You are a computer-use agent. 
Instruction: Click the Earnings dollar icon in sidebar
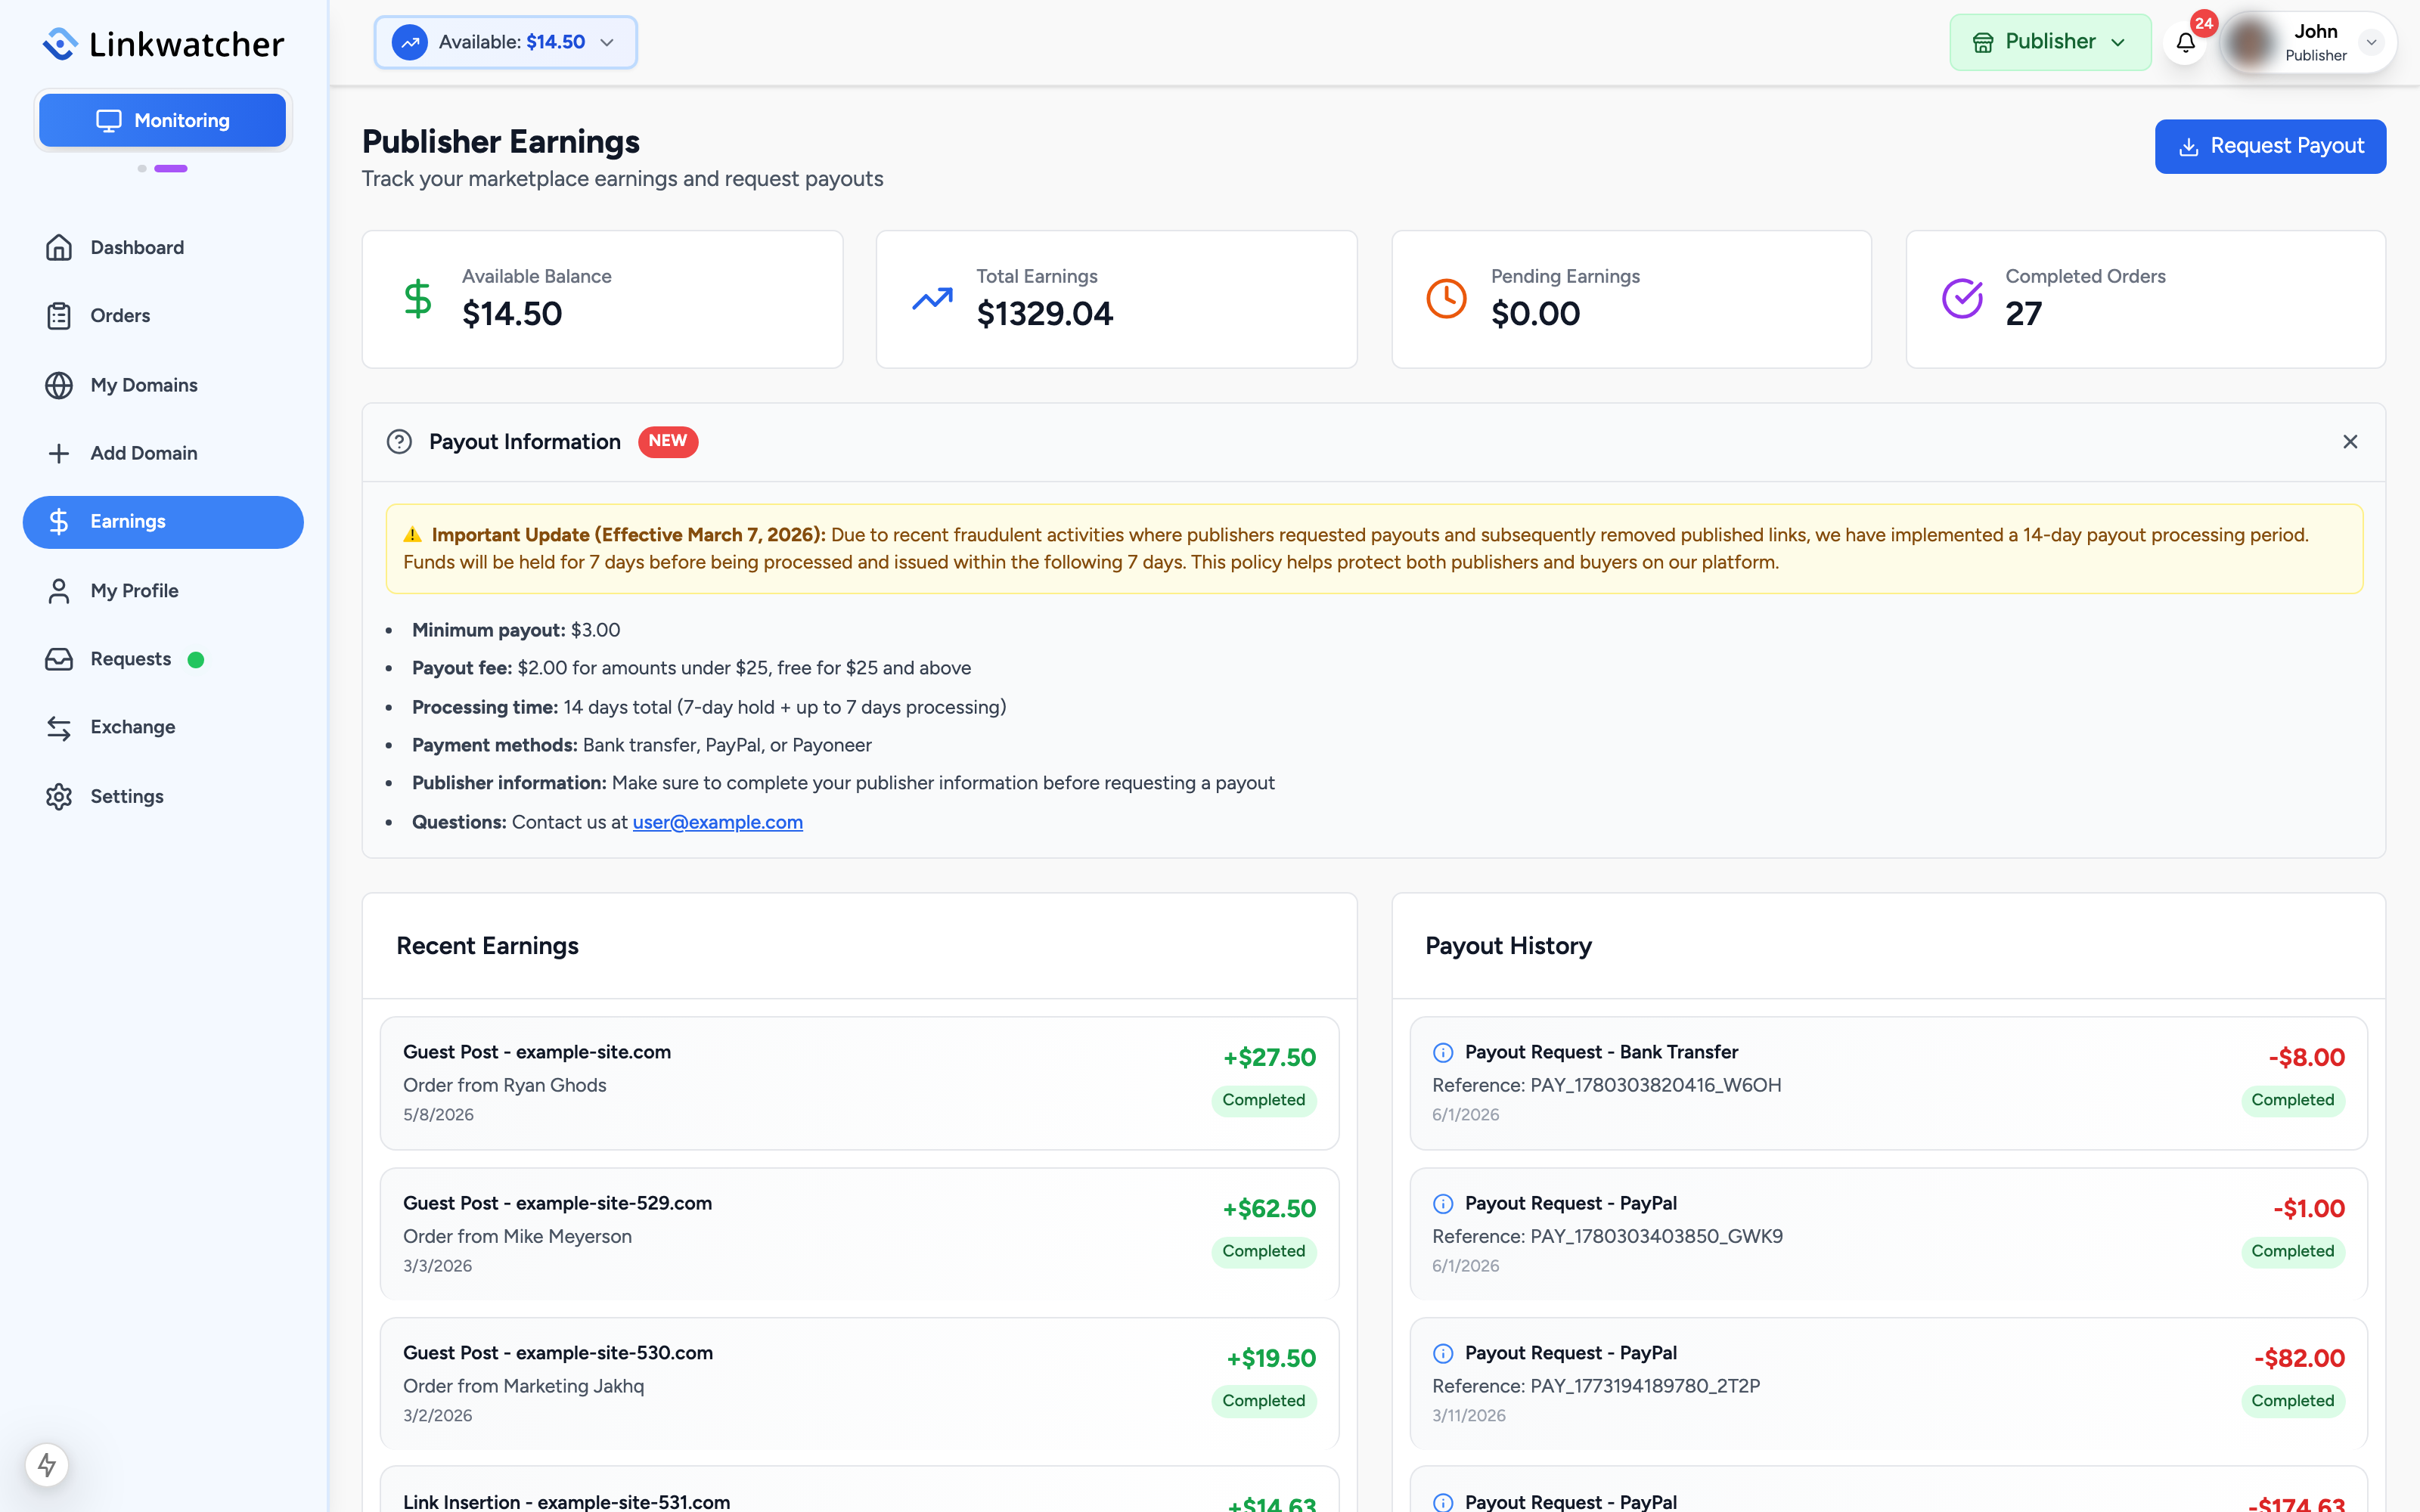pyautogui.click(x=59, y=522)
